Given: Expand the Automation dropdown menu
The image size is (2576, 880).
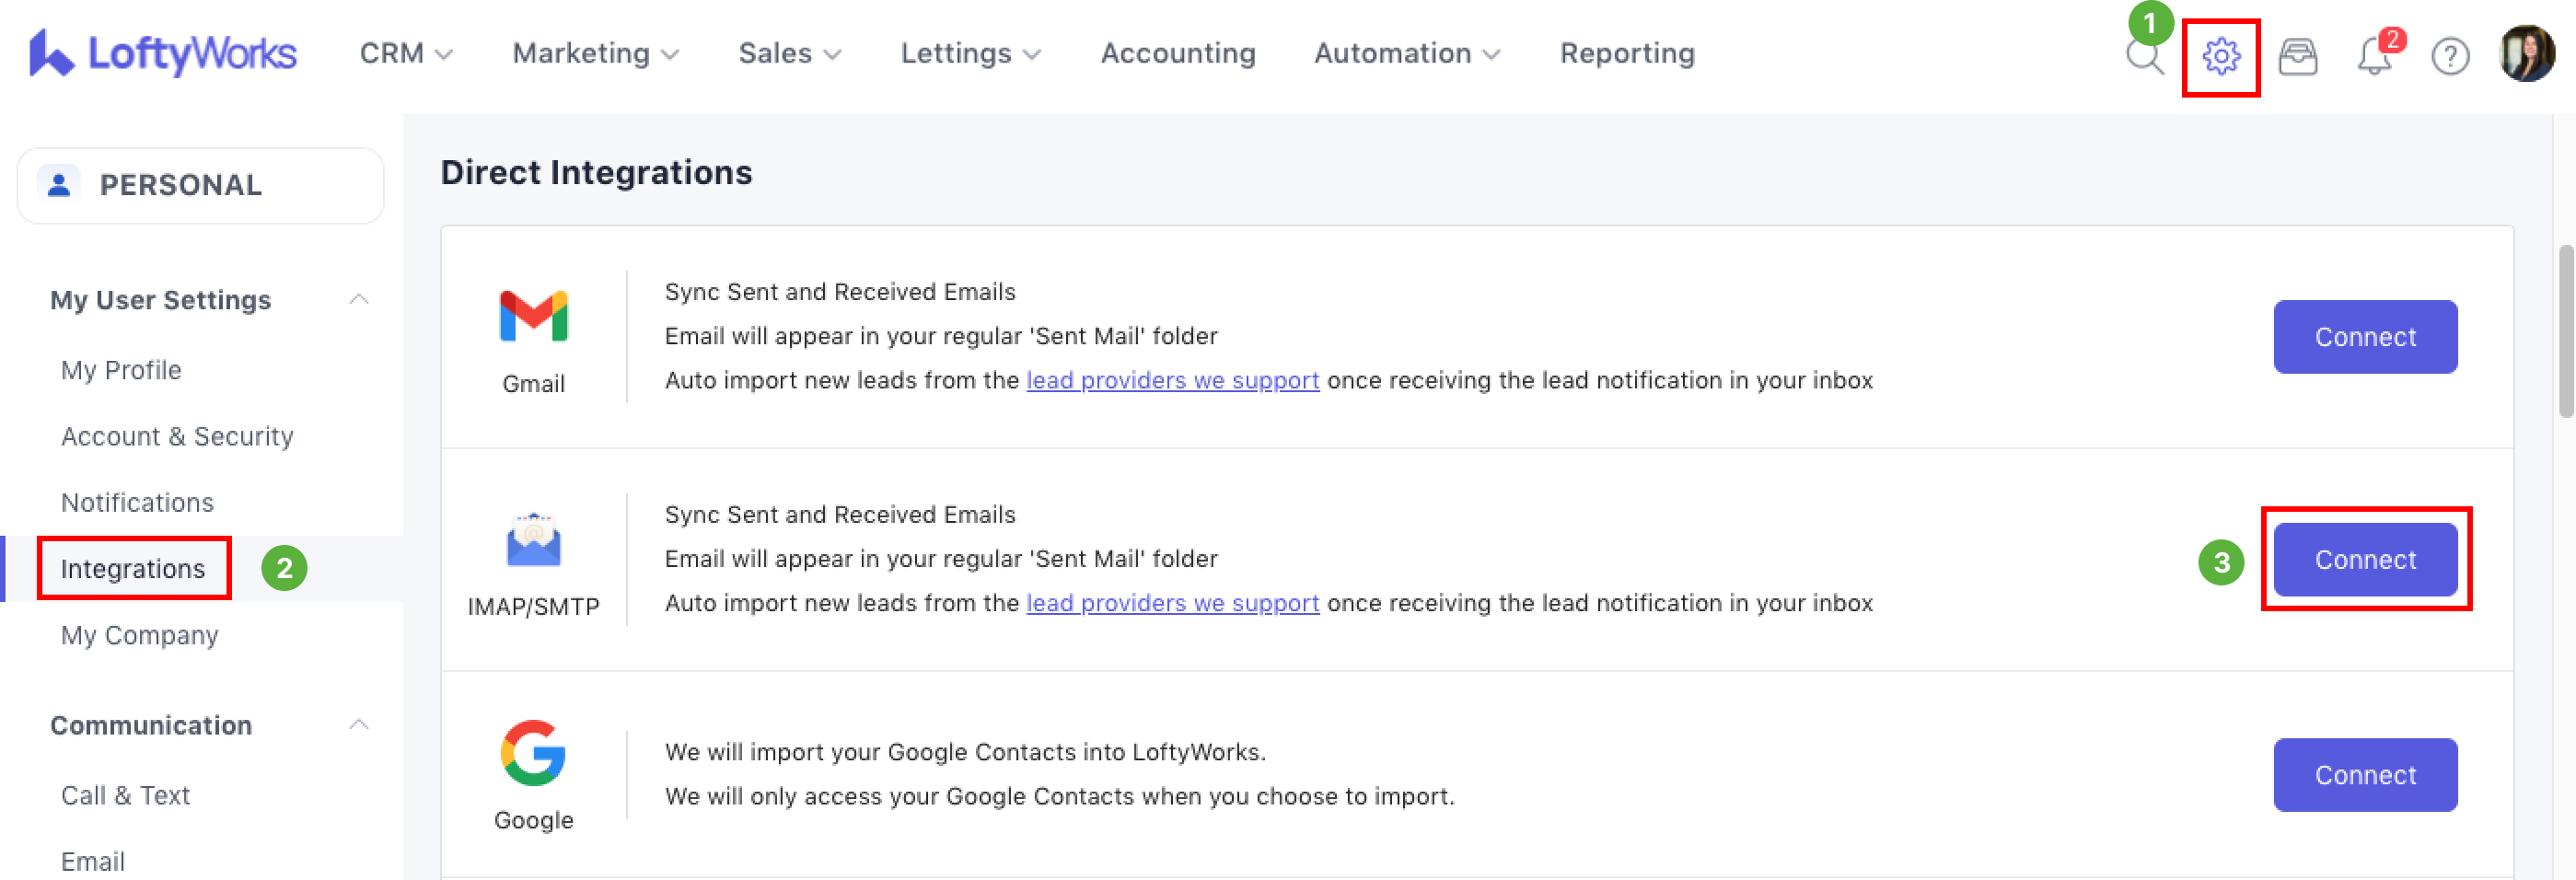Looking at the screenshot, I should [1406, 53].
